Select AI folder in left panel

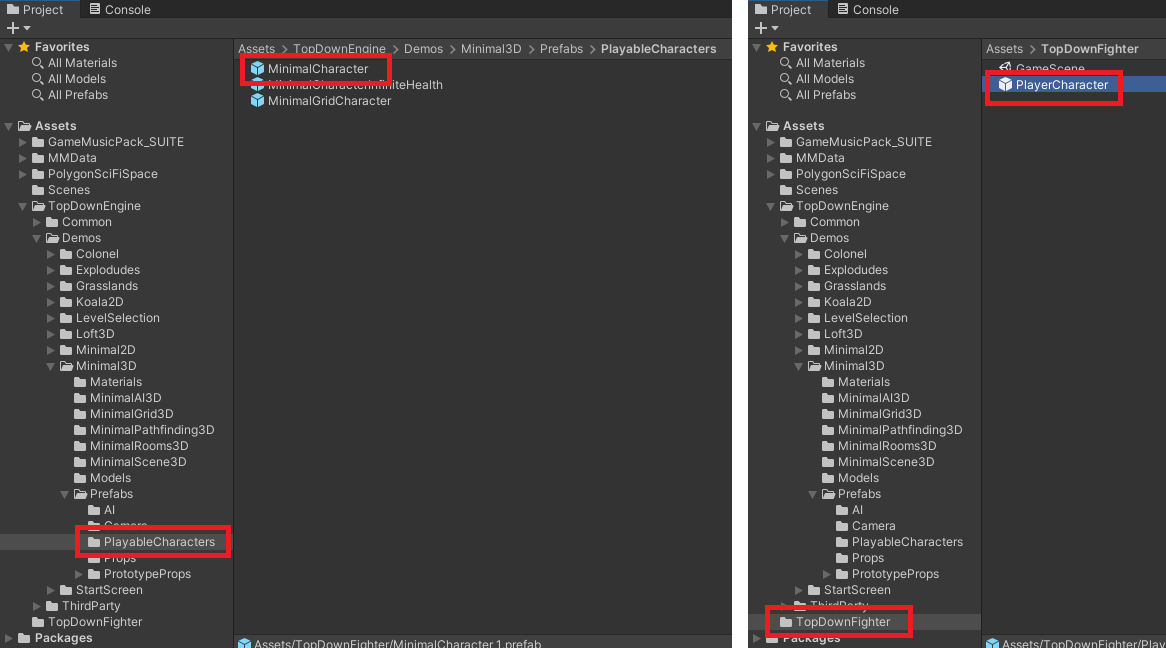(x=102, y=510)
